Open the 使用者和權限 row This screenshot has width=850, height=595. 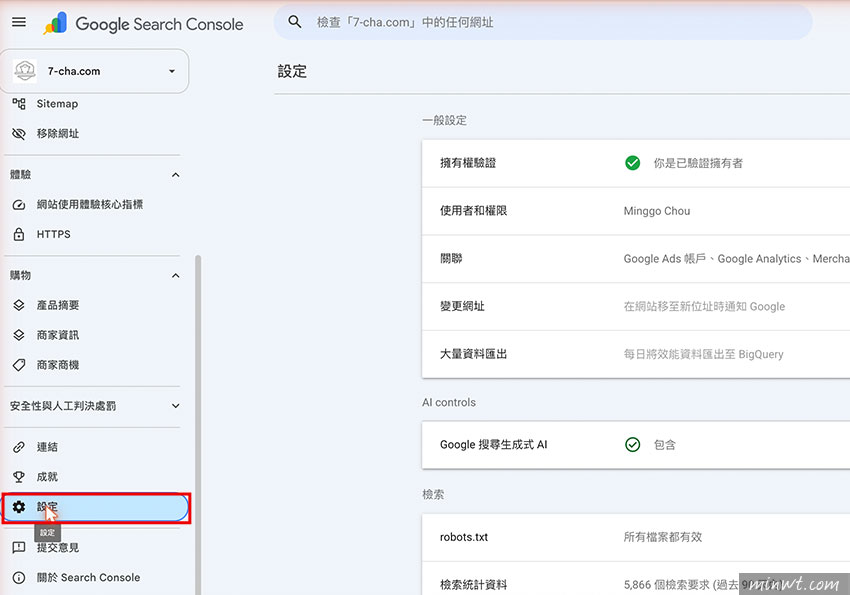[636, 211]
